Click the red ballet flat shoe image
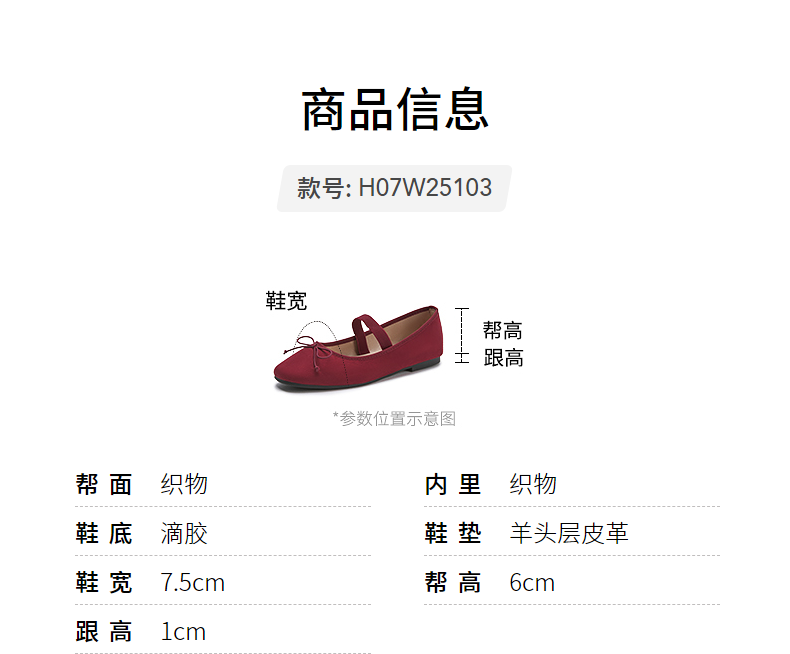This screenshot has height=654, width=790. point(359,349)
